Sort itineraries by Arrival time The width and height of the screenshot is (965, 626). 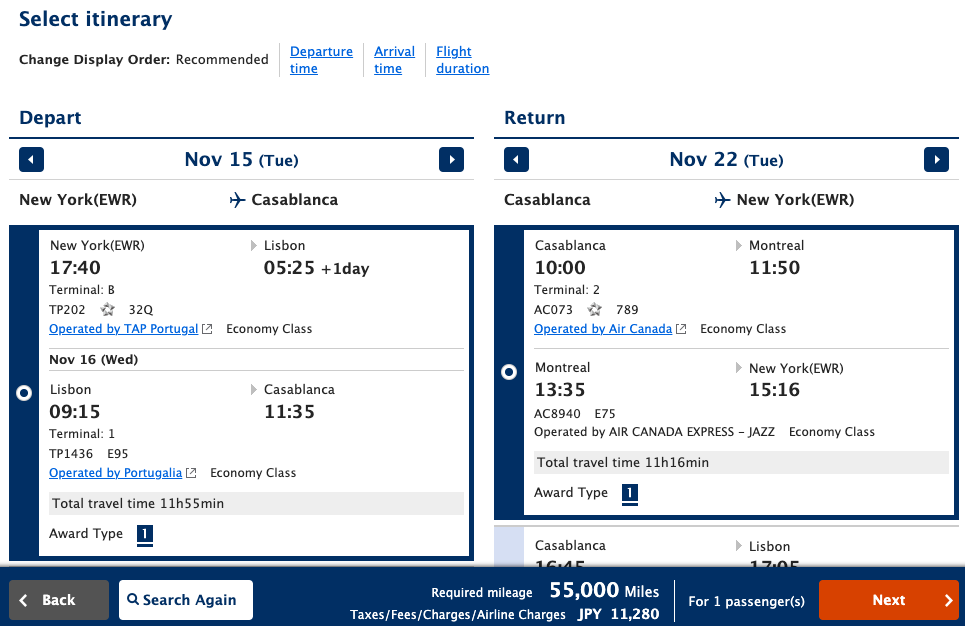[394, 60]
